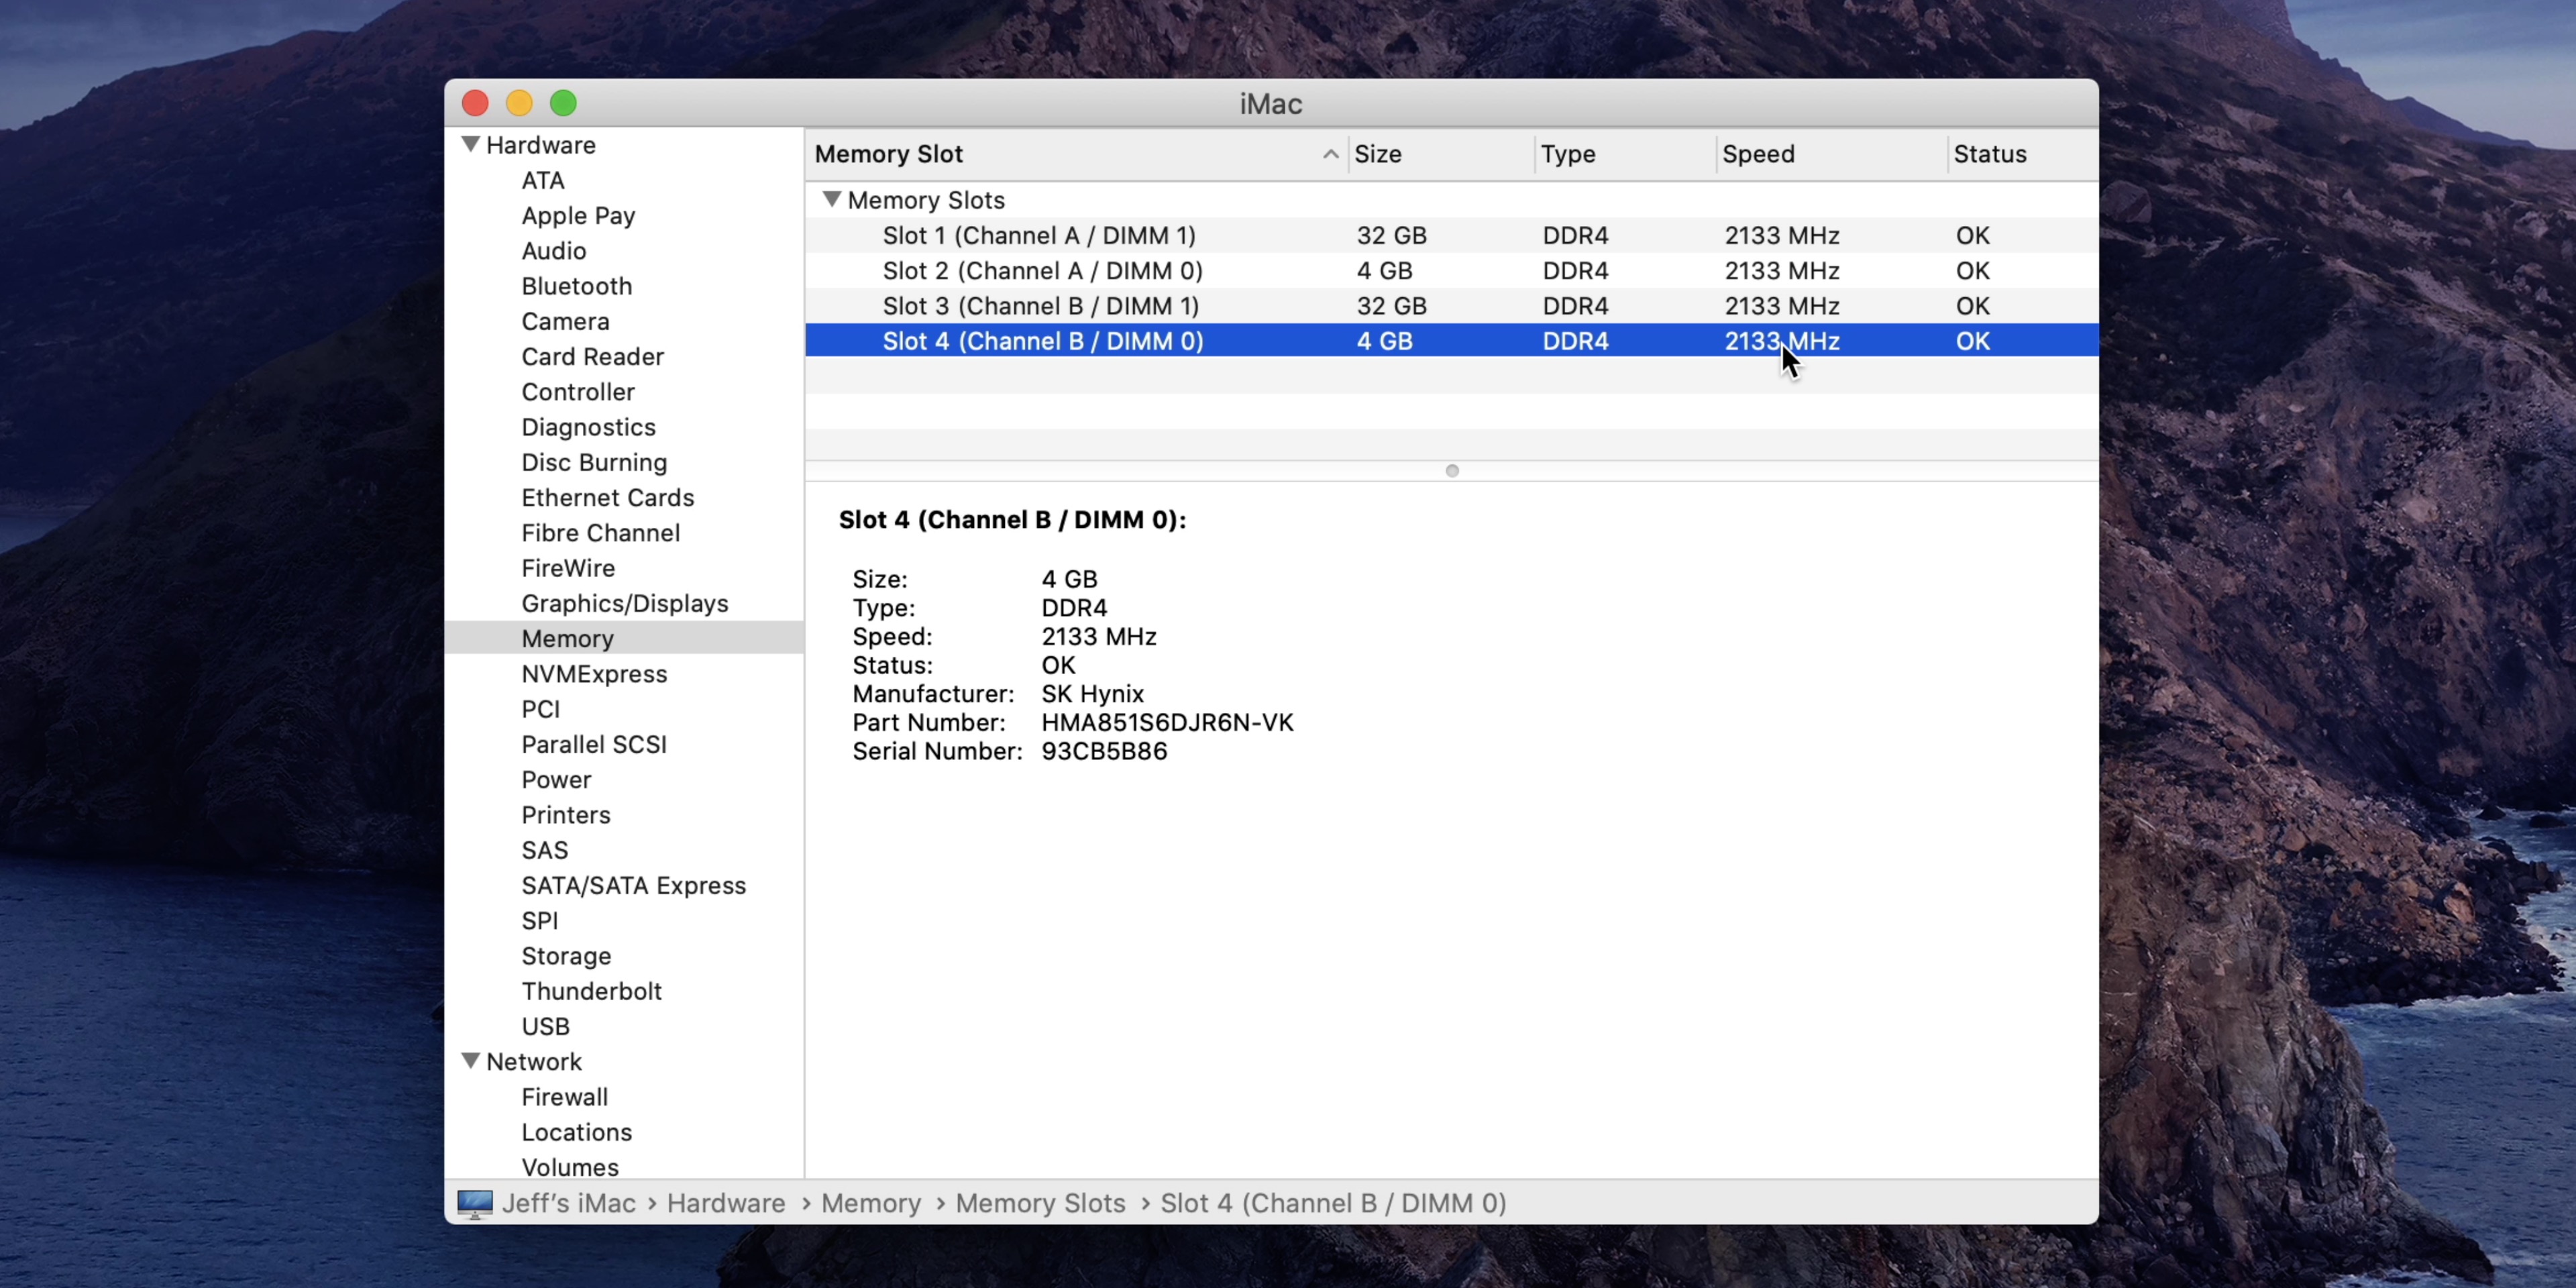
Task: Select Bluetooth in the sidebar list
Action: [x=576, y=286]
